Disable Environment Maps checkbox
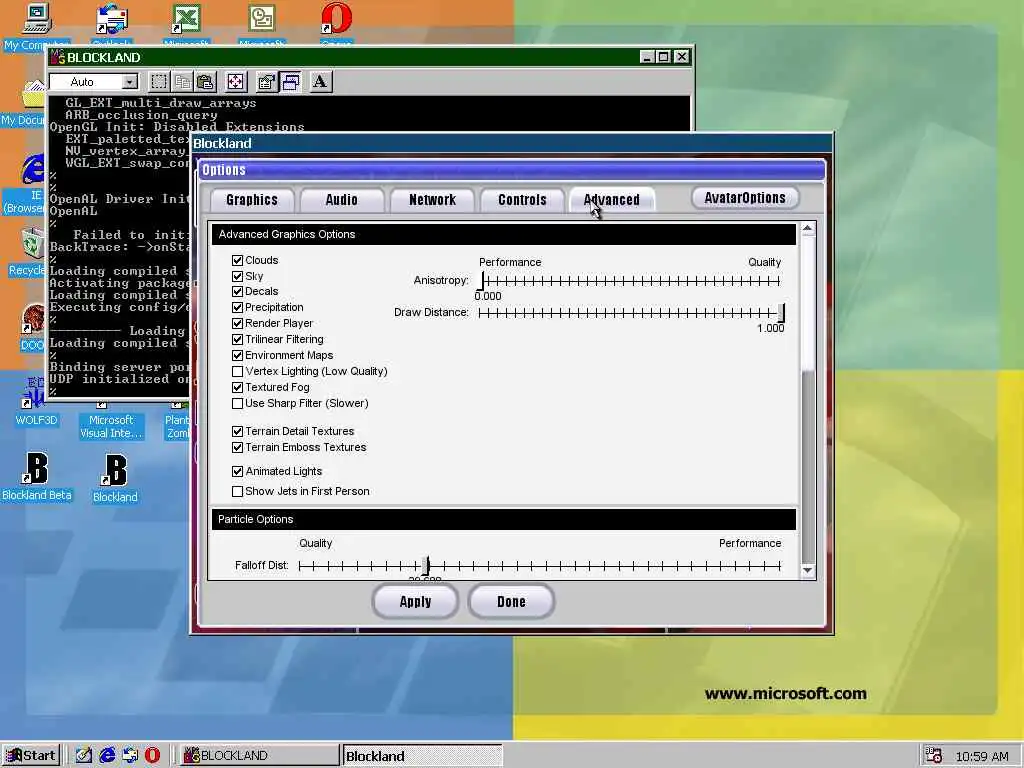This screenshot has height=768, width=1024. (238, 355)
